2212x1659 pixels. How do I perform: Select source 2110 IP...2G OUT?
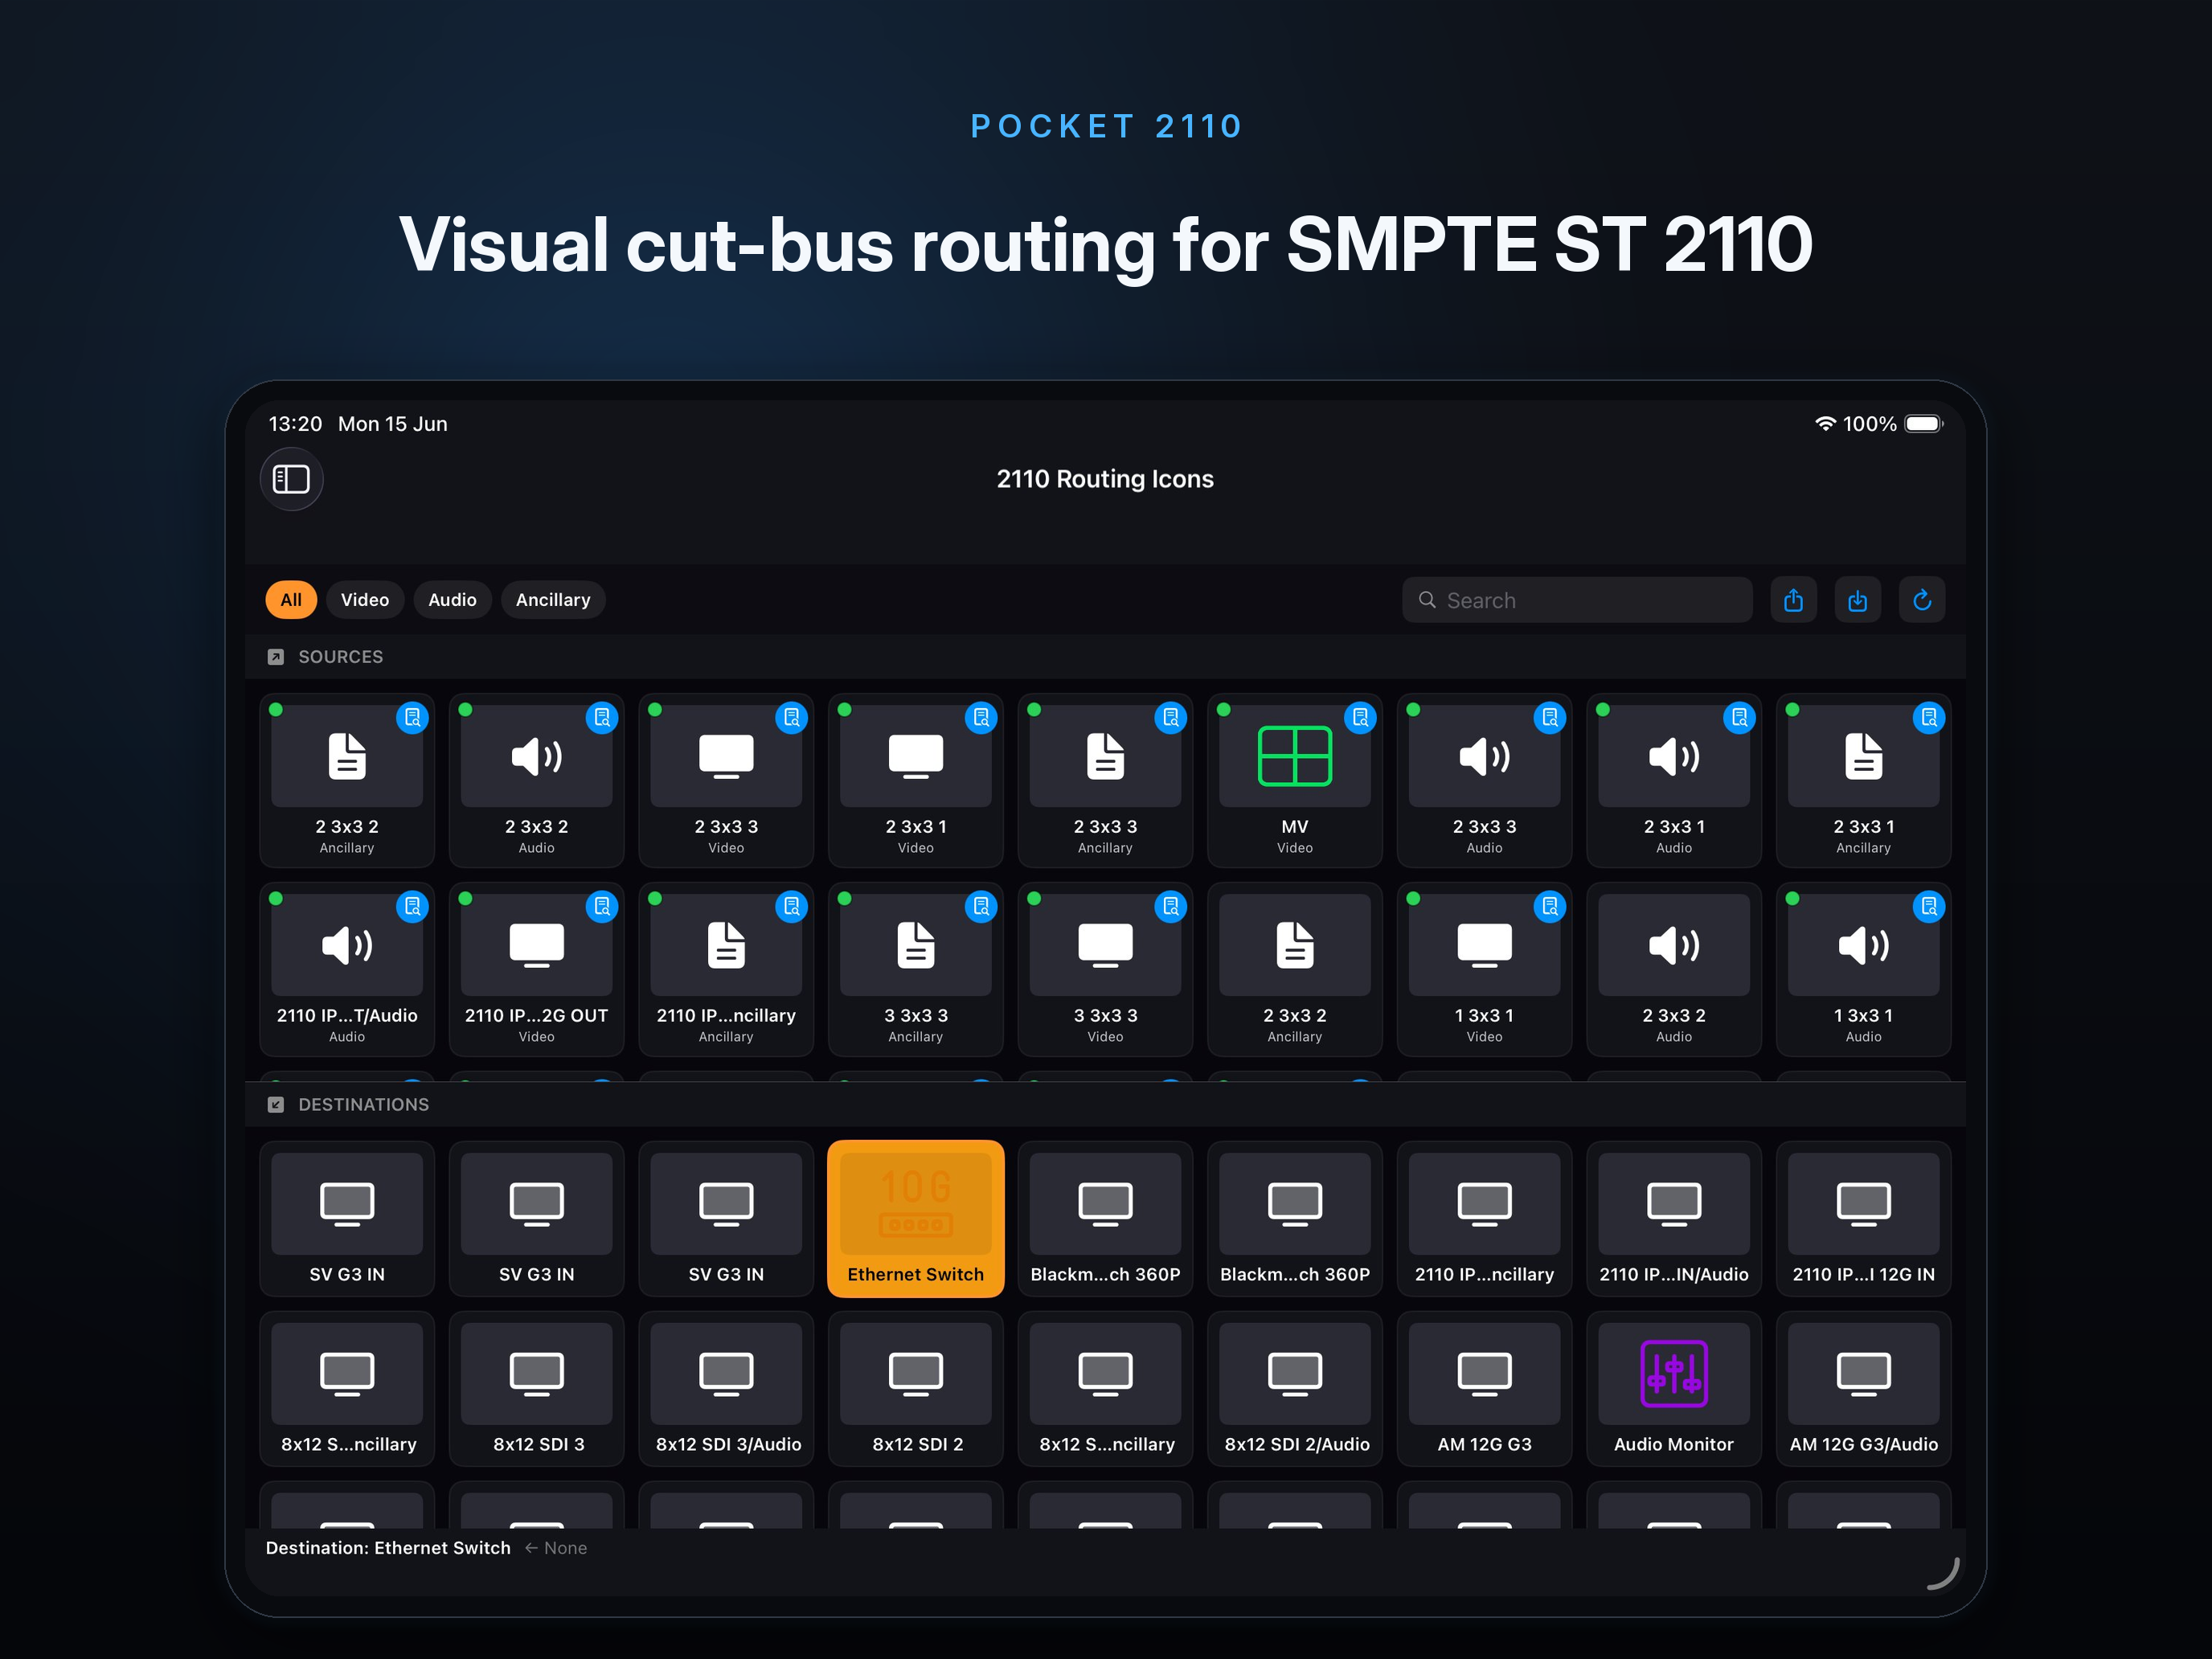click(536, 969)
